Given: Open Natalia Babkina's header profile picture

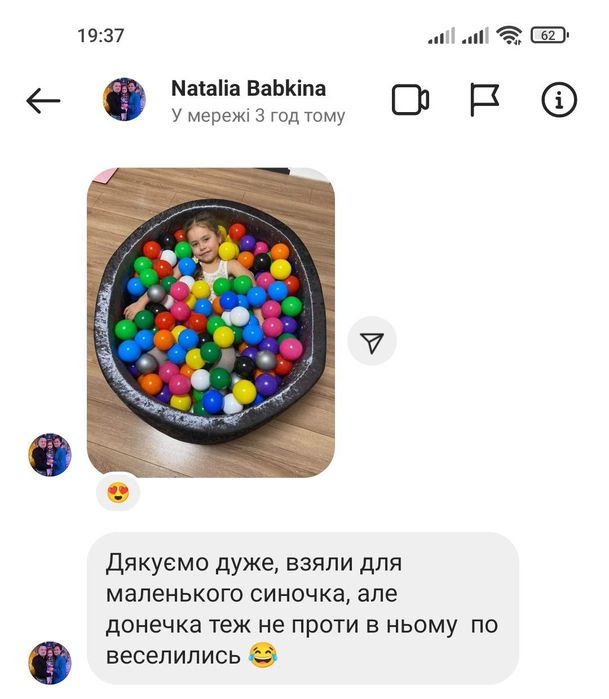Looking at the screenshot, I should [124, 99].
